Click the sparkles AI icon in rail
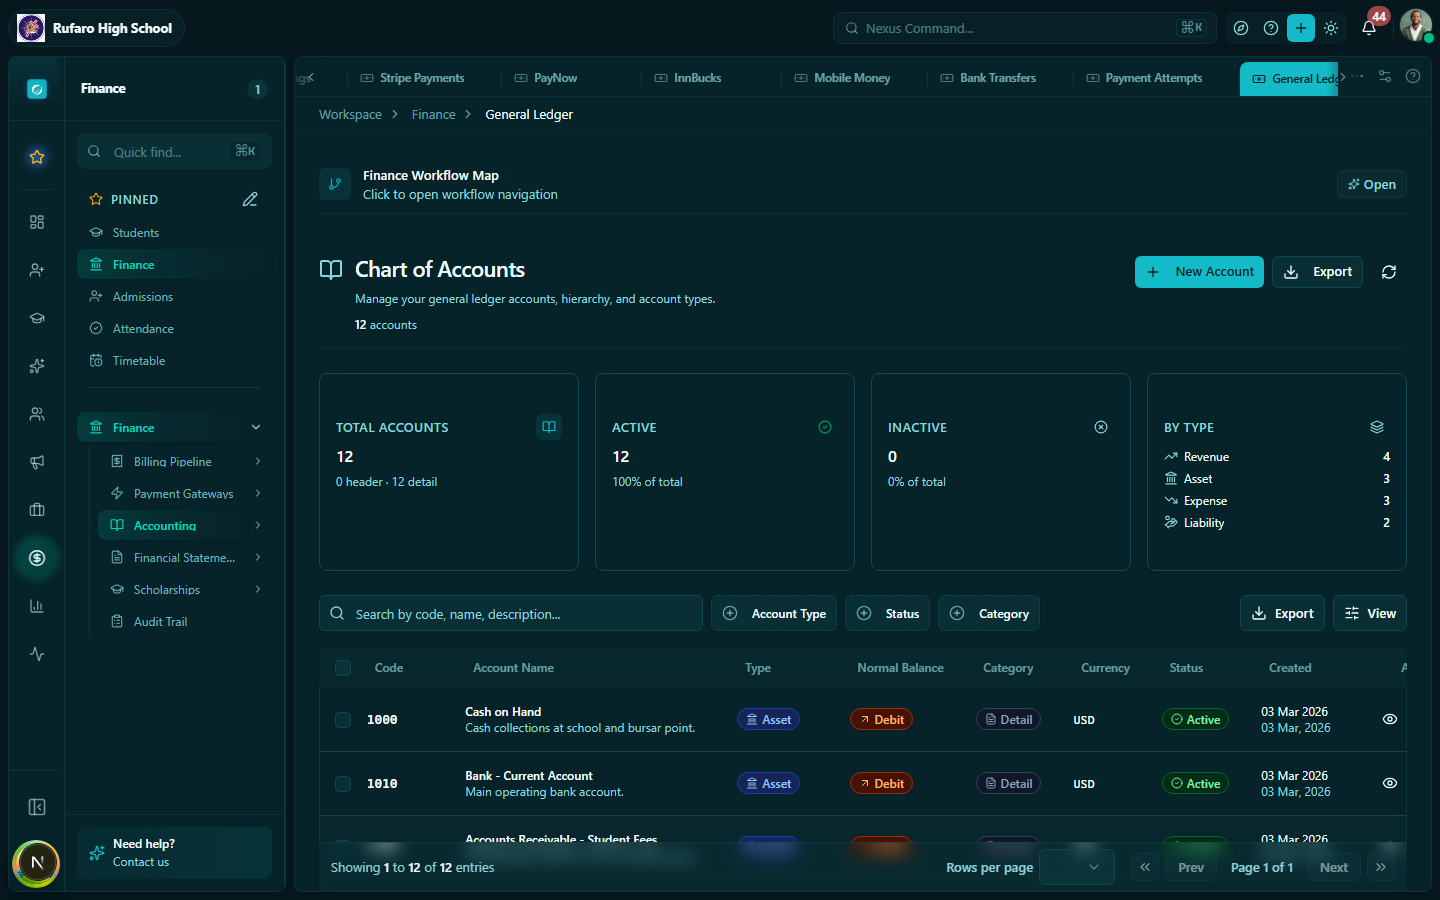Image resolution: width=1440 pixels, height=900 pixels. point(37,366)
